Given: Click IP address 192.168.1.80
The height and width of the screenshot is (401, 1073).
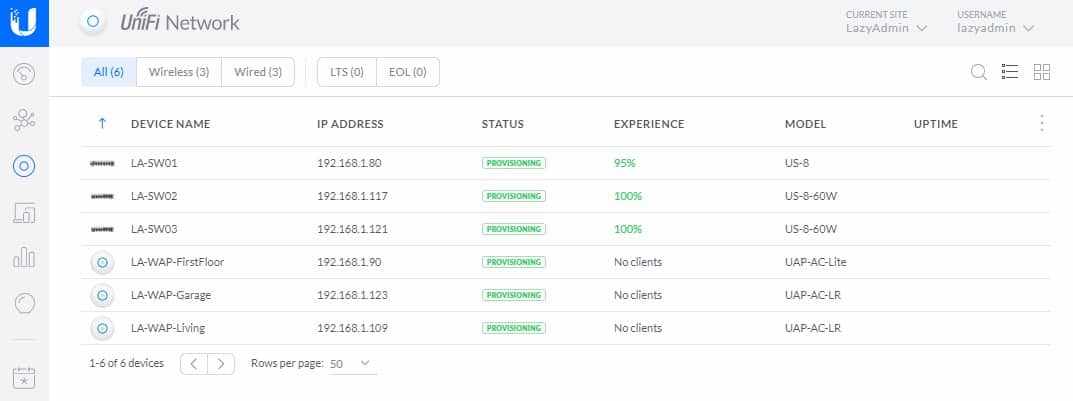Looking at the screenshot, I should point(349,164).
